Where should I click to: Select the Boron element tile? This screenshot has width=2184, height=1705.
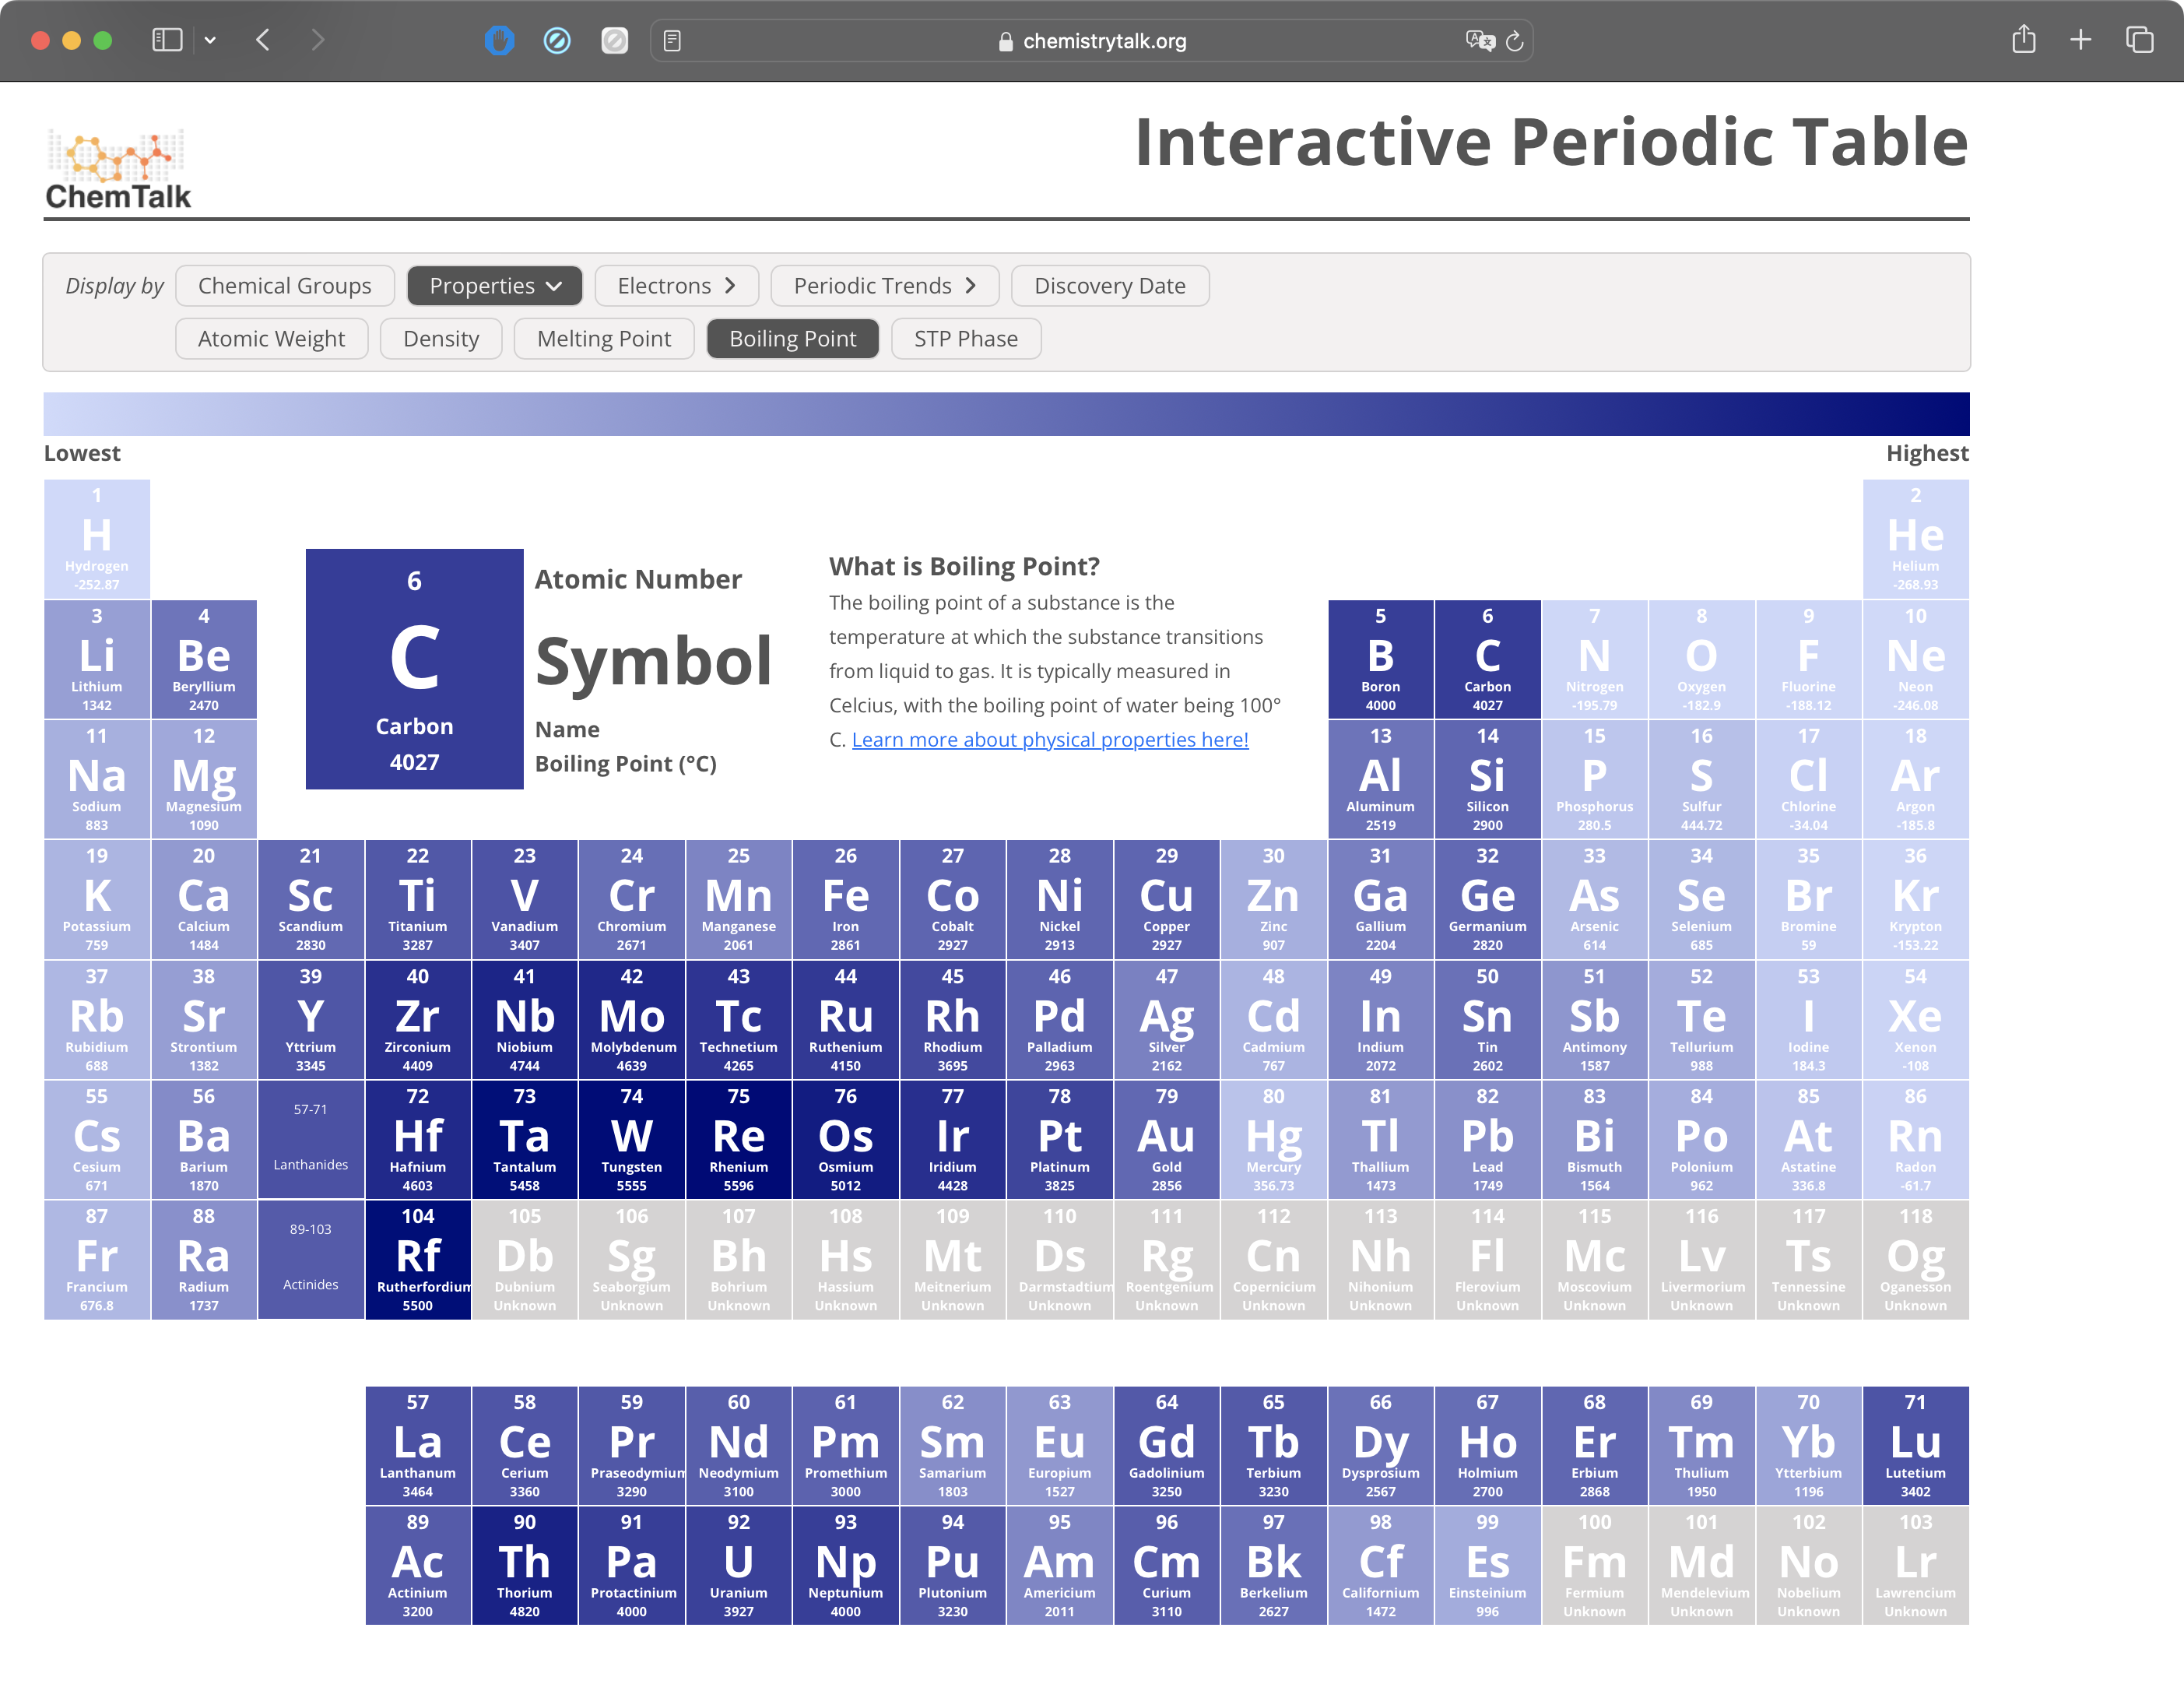point(1380,659)
